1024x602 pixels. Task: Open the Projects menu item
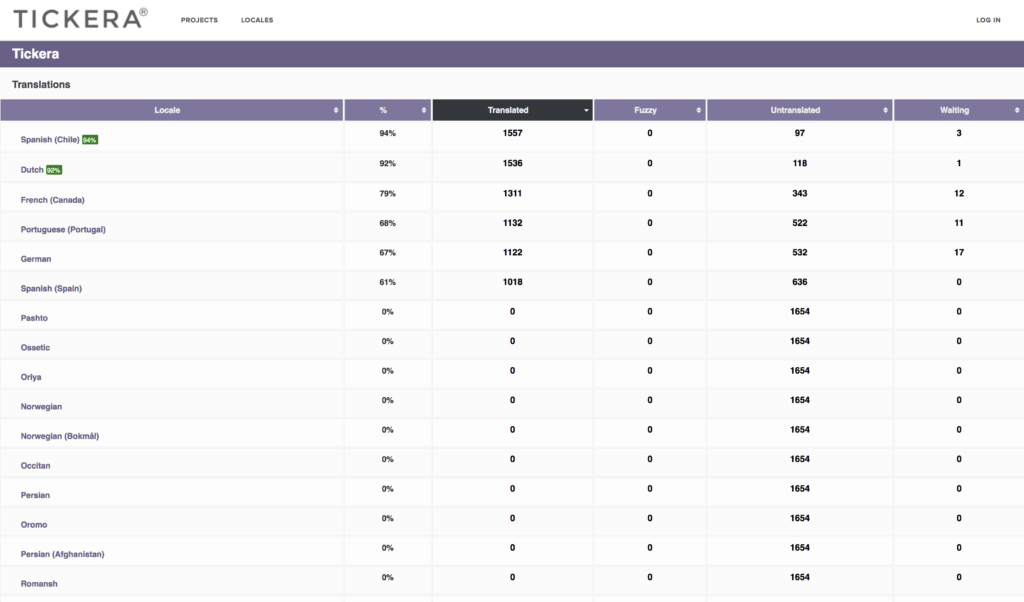199,20
